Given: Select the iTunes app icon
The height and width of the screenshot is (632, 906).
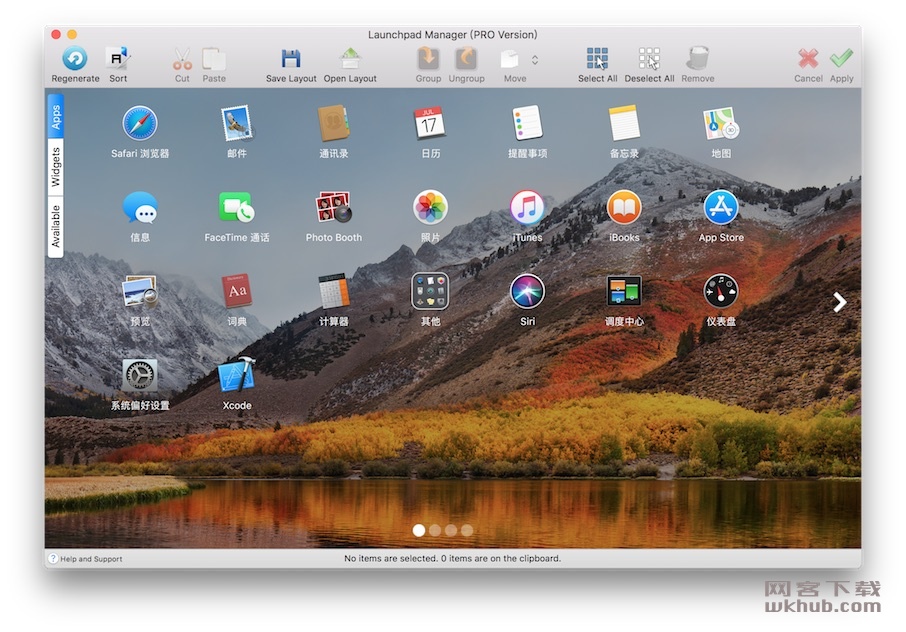Looking at the screenshot, I should click(527, 207).
